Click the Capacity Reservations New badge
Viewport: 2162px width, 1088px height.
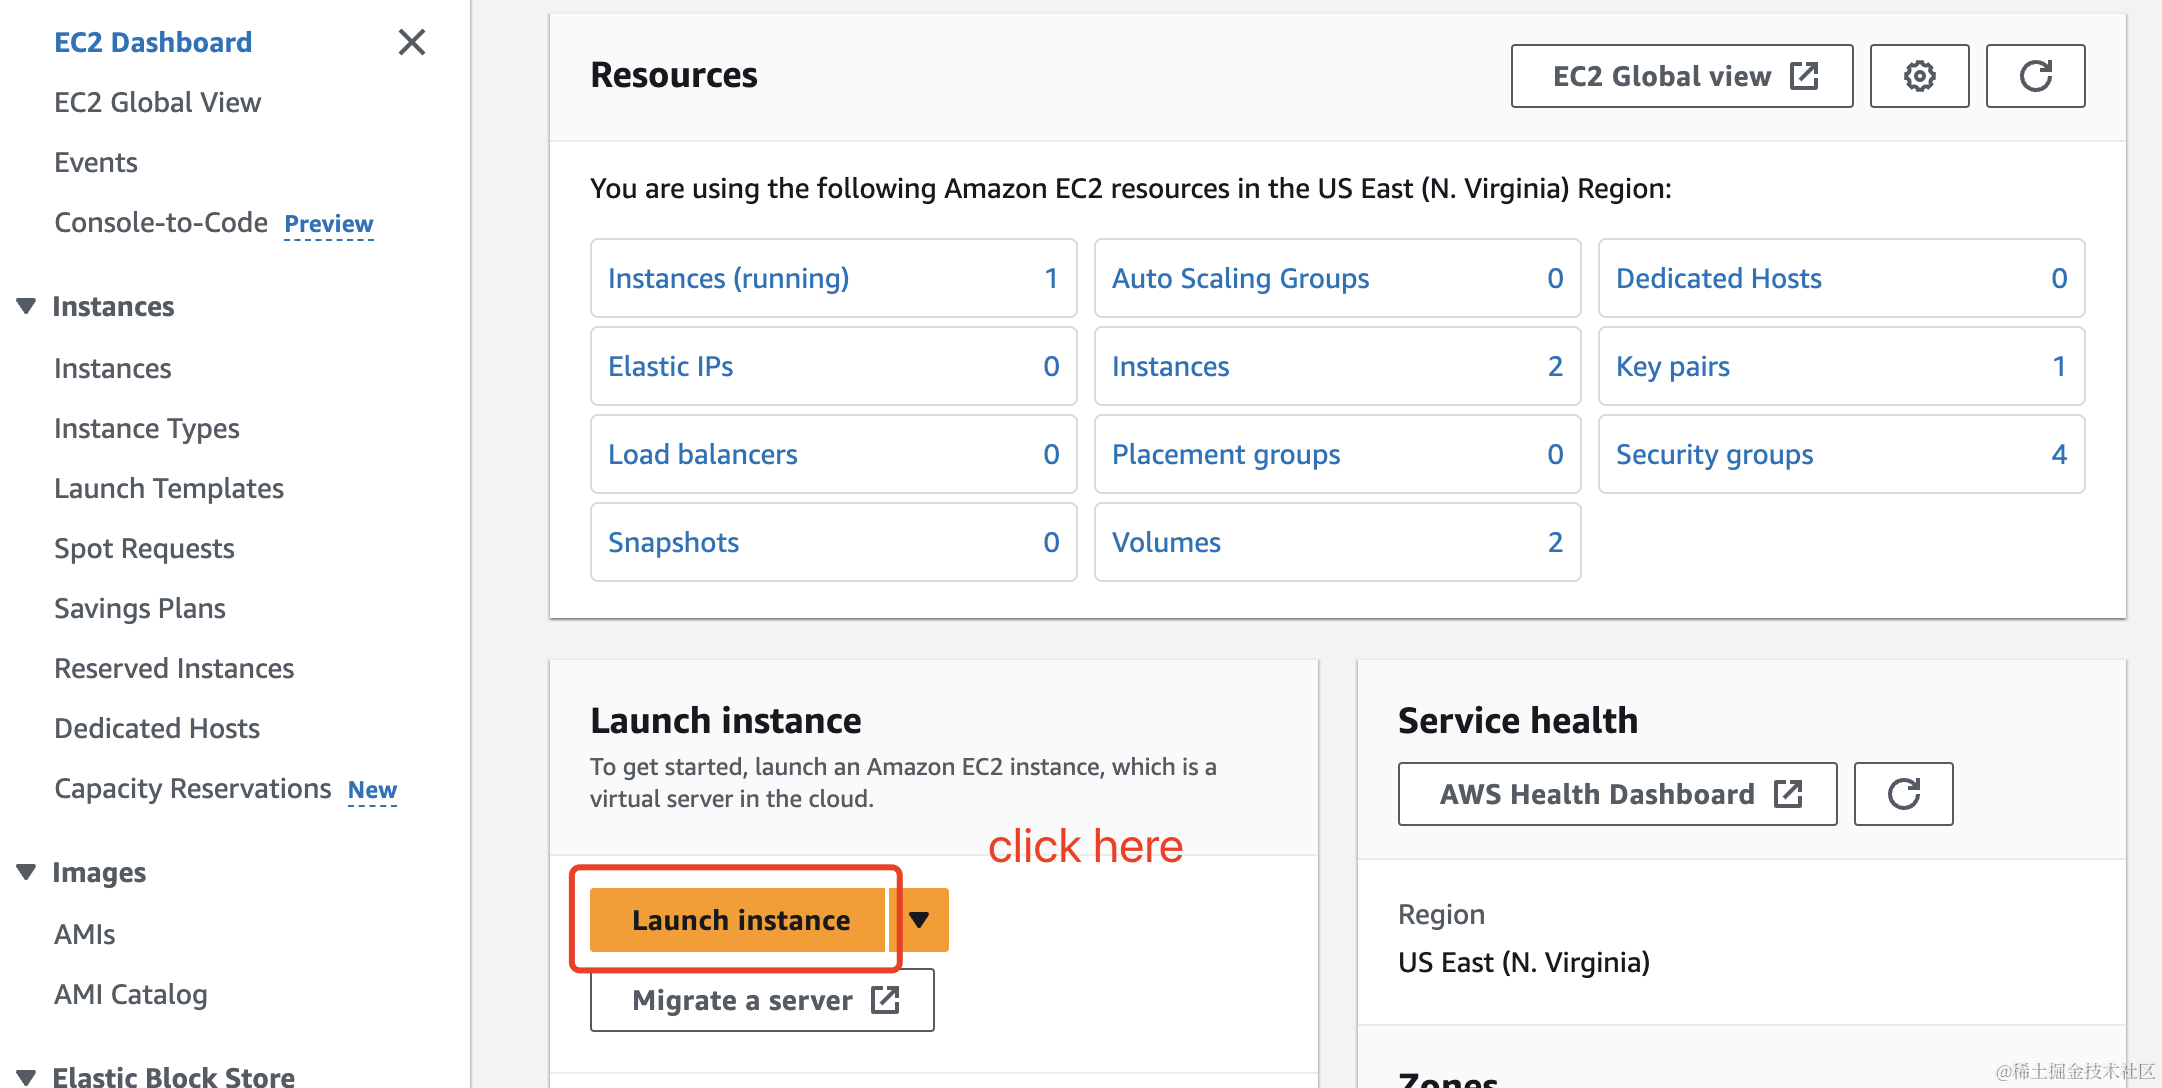[x=372, y=790]
